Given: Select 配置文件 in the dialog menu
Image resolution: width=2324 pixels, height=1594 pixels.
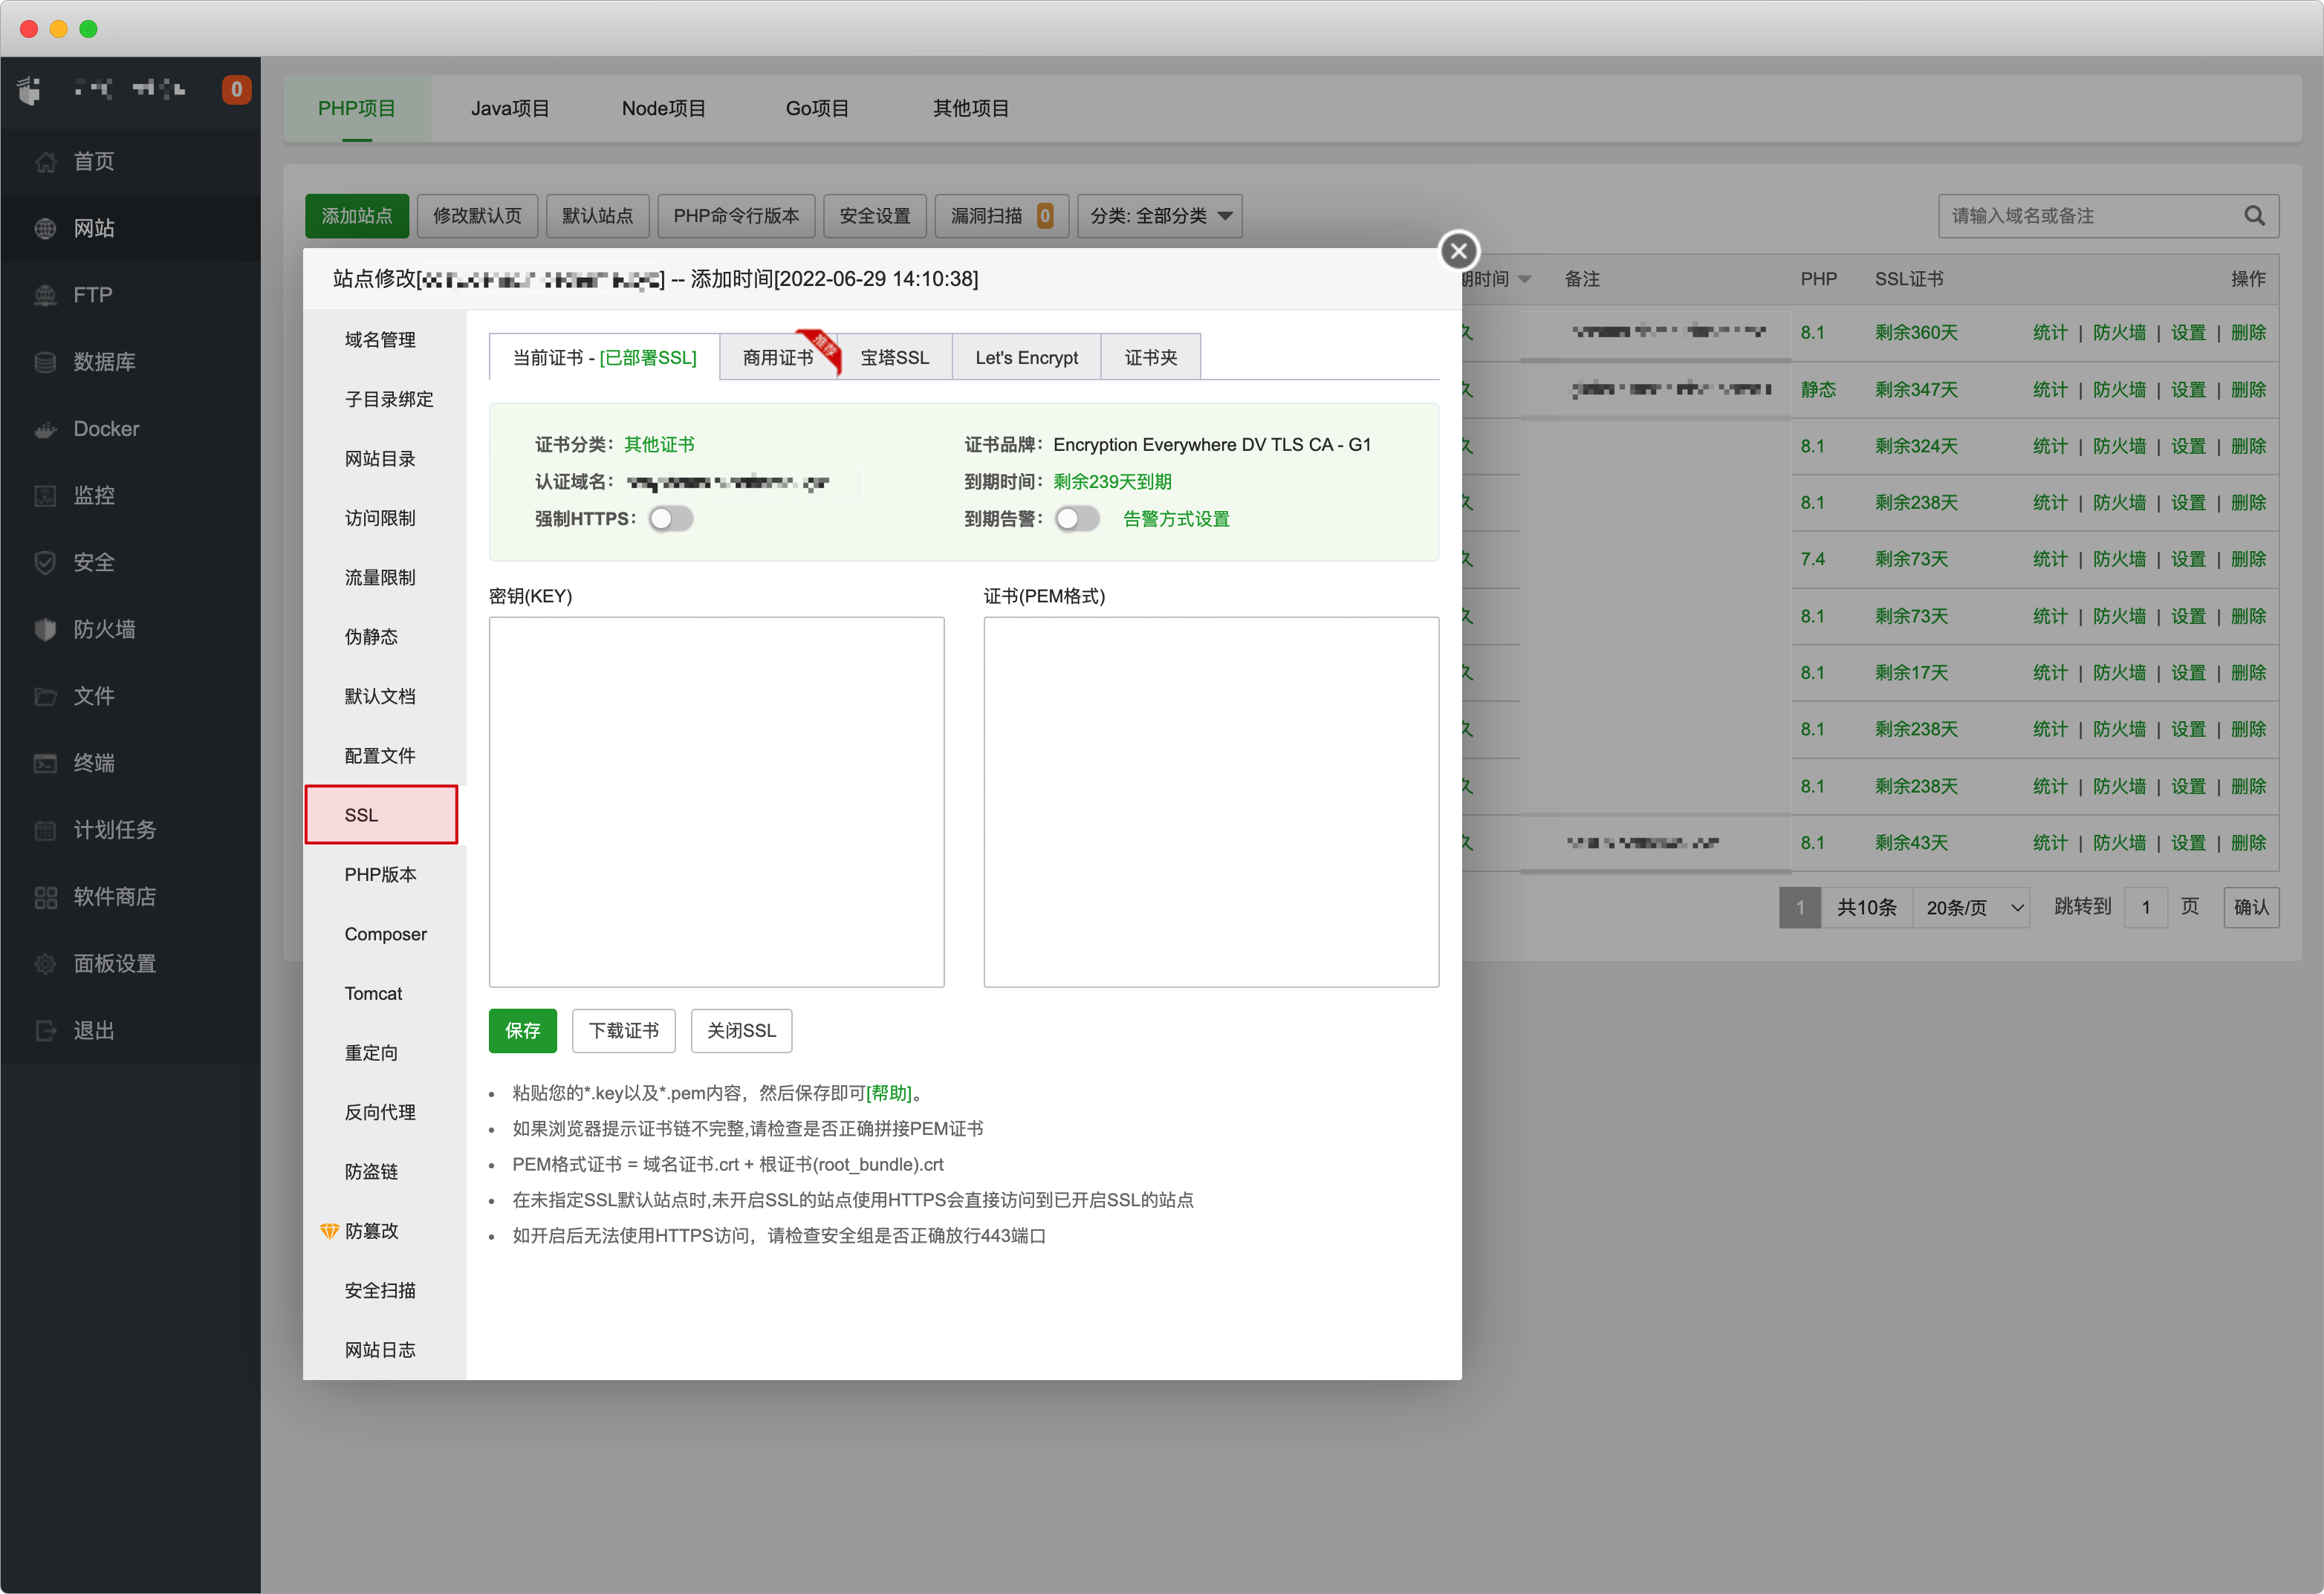Looking at the screenshot, I should tap(380, 756).
